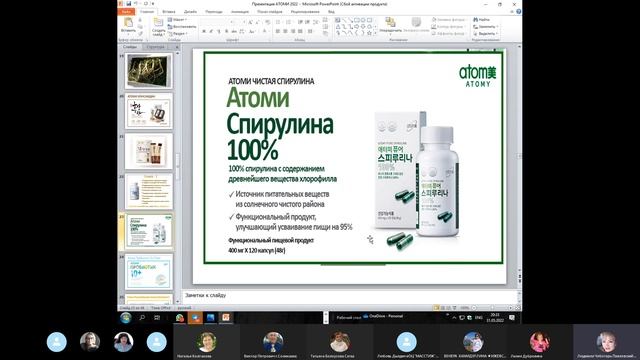Open the Переходы ribbon tab
This screenshot has height=360, width=640.
[214, 12]
